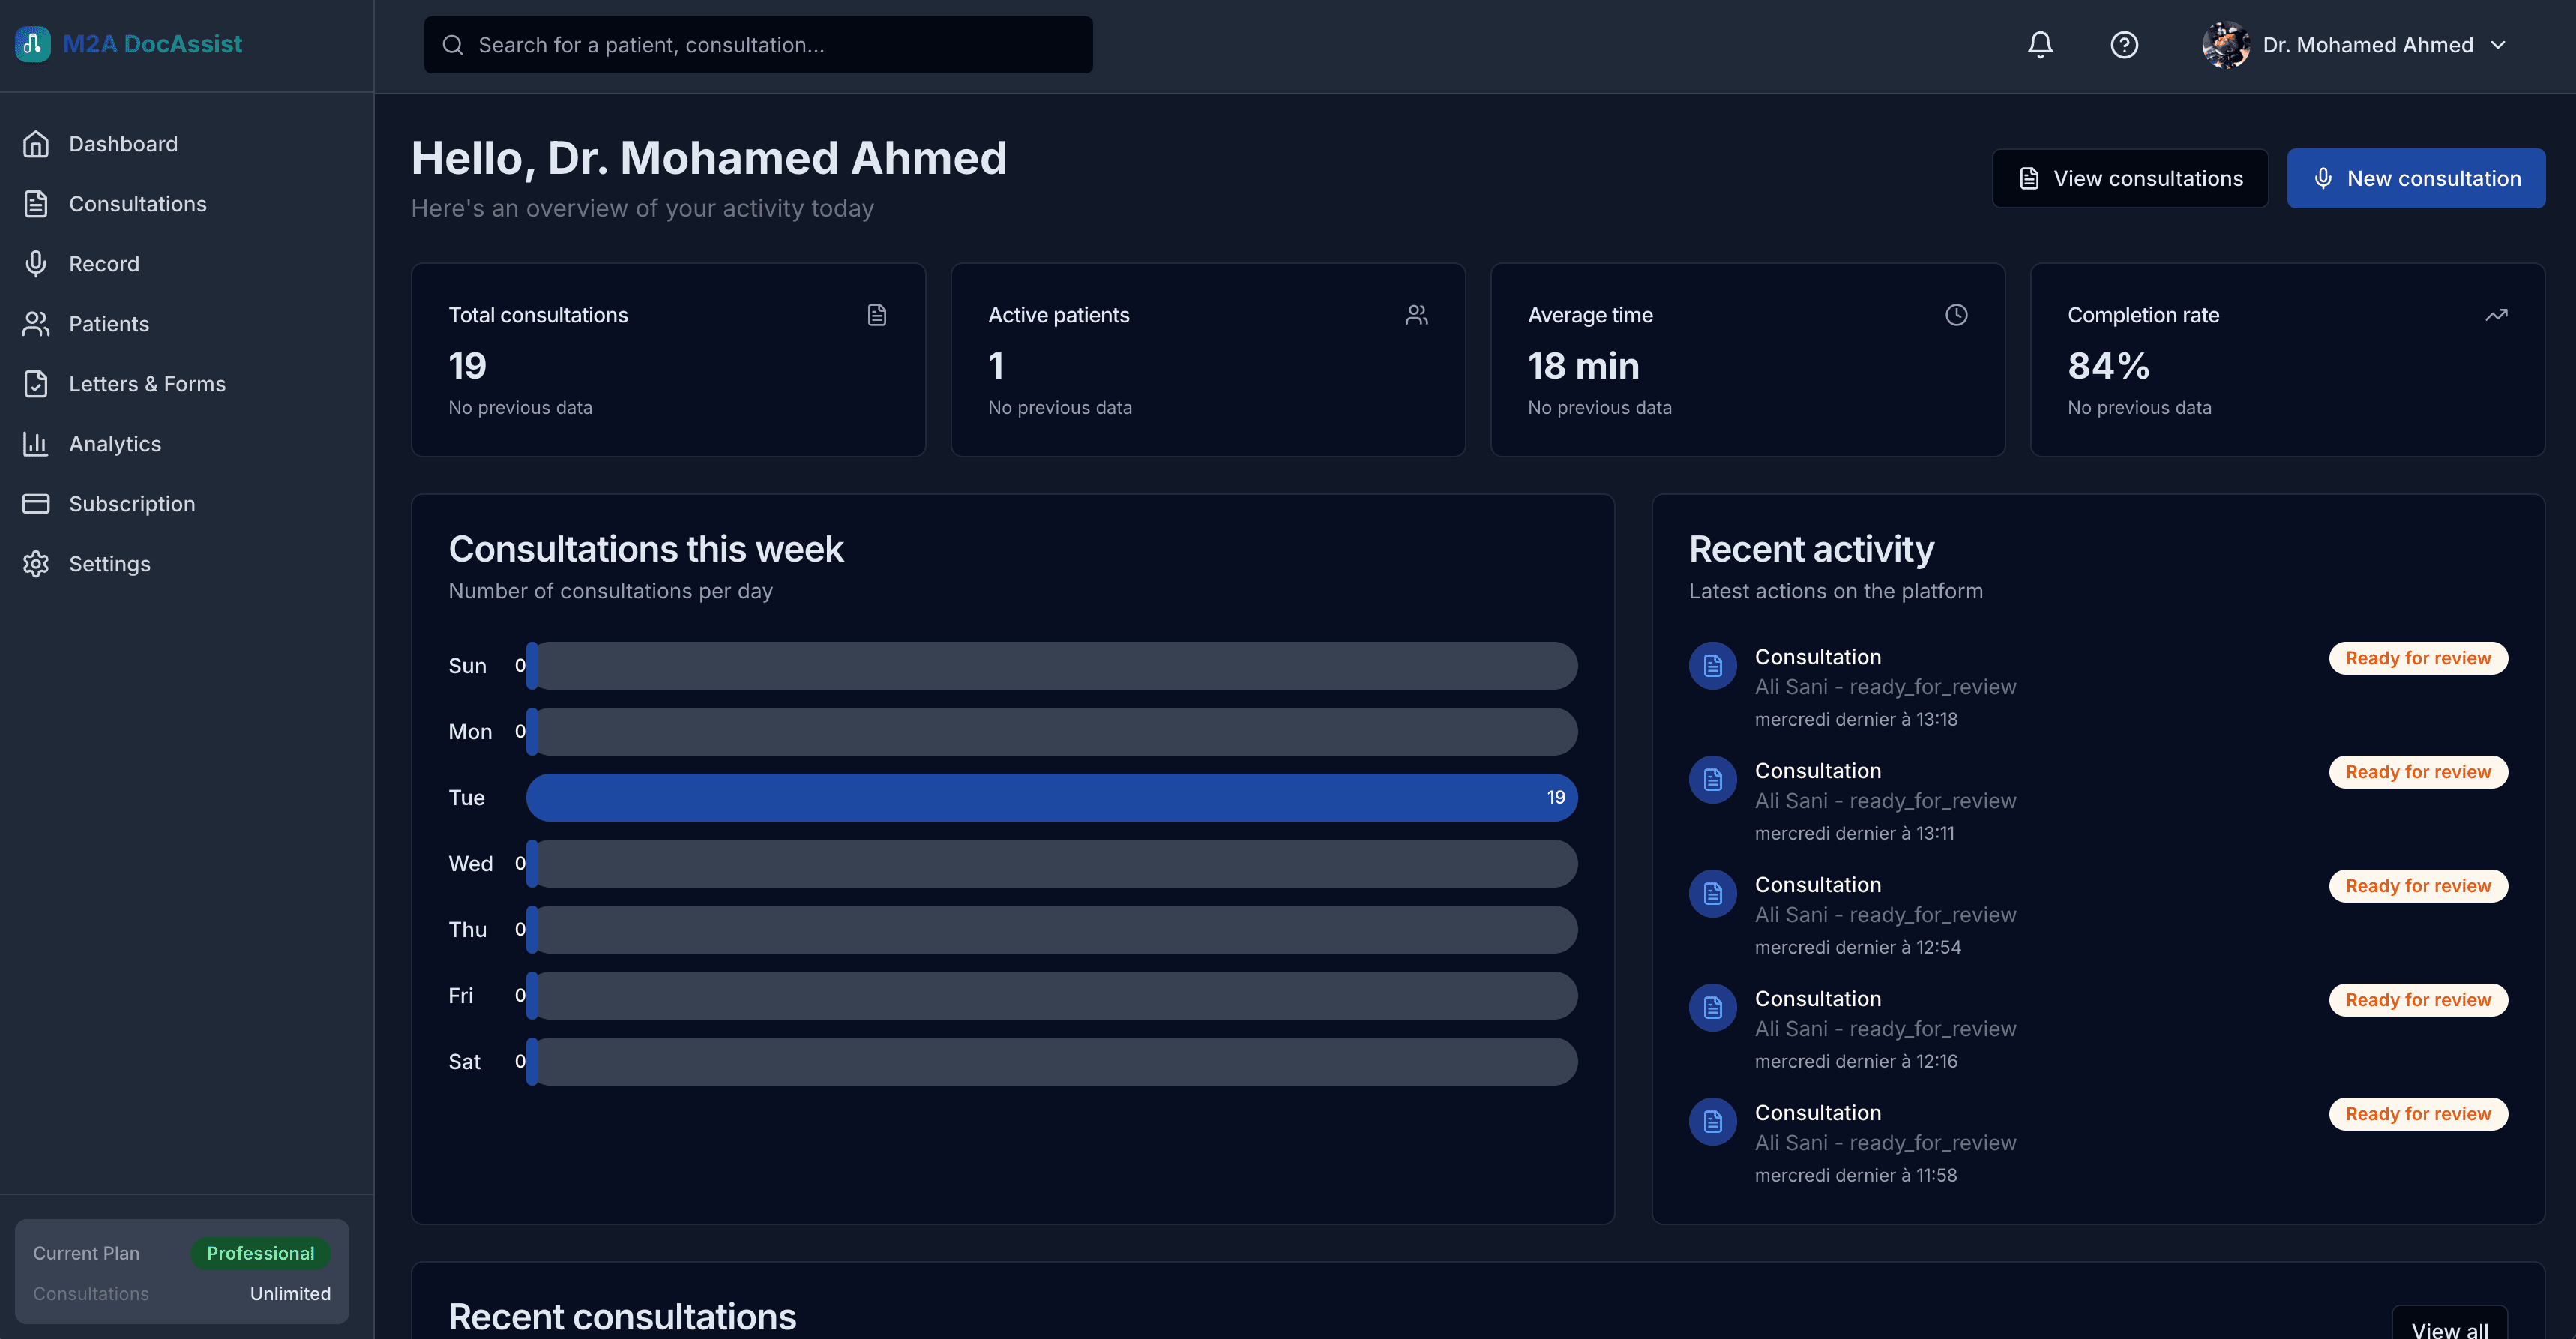Click the M2A DocAssist logo icon
The image size is (2576, 1339).
32,44
